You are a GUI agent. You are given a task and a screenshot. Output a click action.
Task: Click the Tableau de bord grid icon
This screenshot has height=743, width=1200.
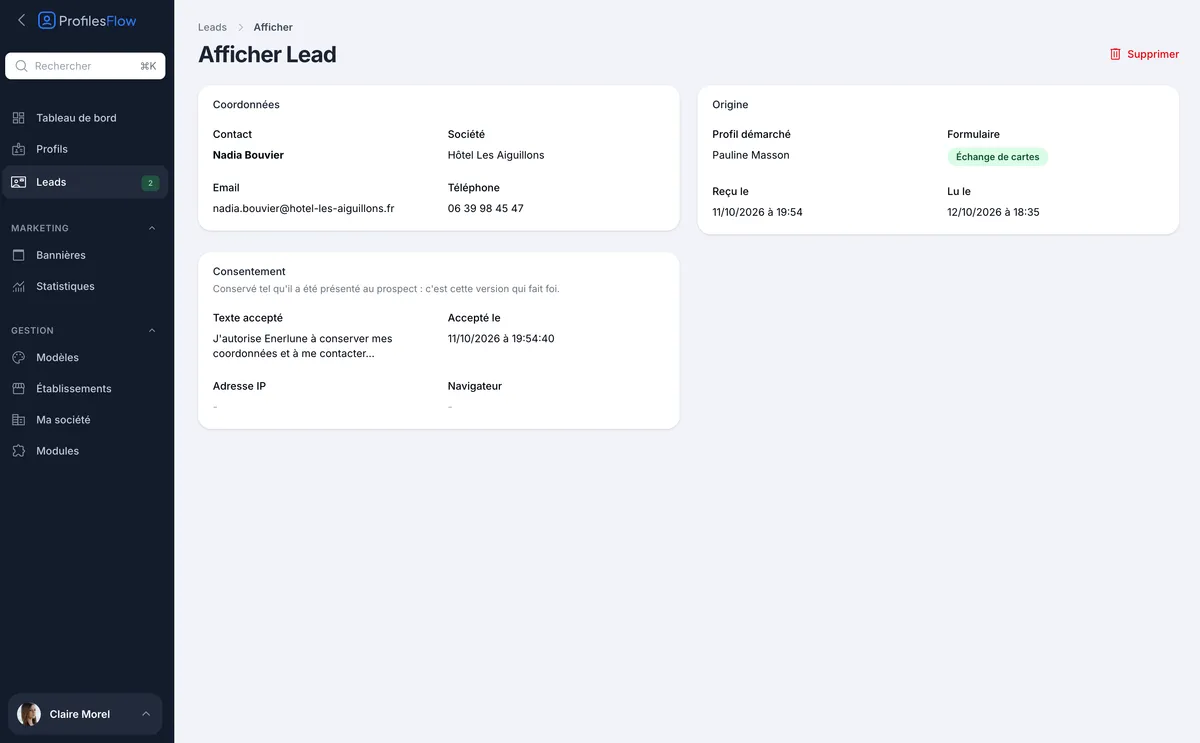[18, 118]
